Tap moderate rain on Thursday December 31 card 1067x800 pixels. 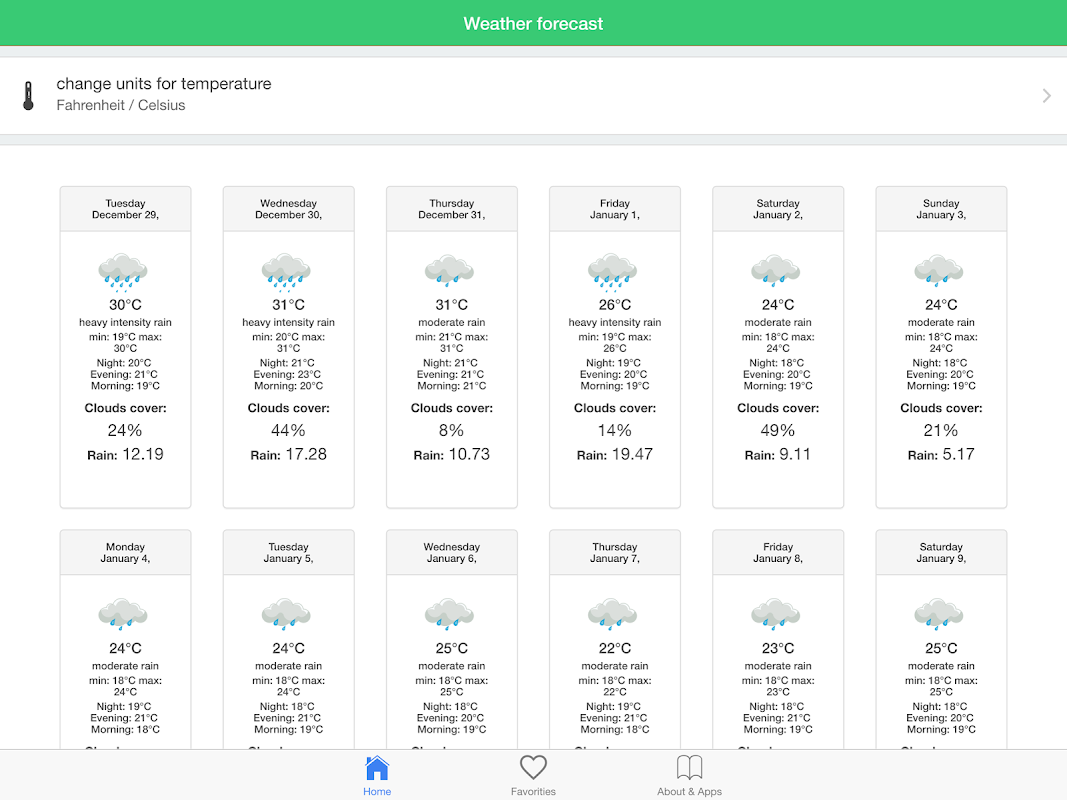point(452,322)
